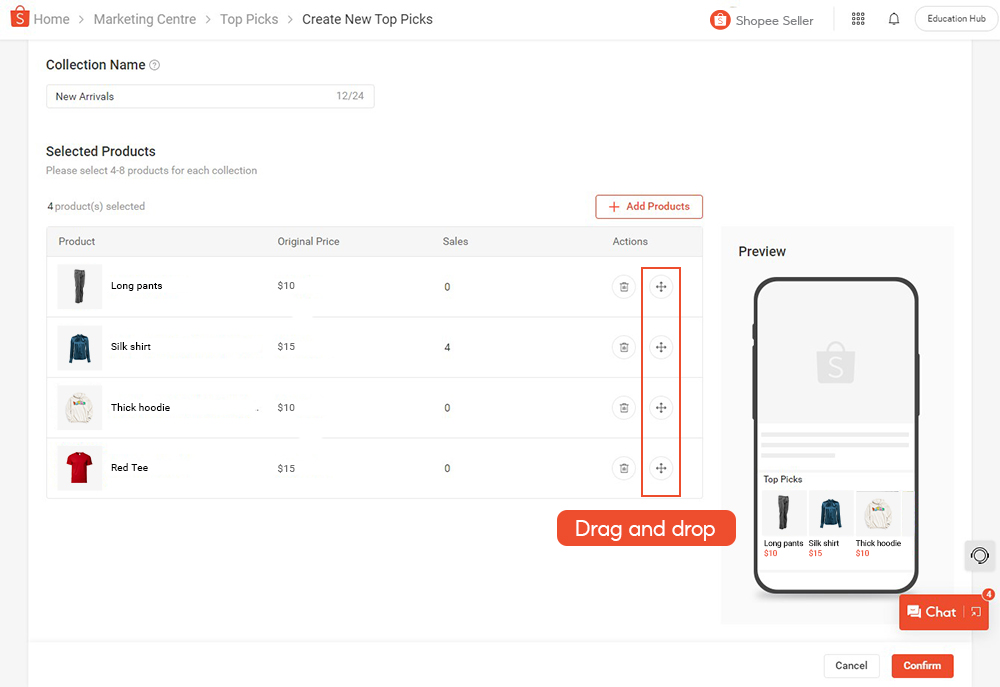The width and height of the screenshot is (1000, 687).
Task: Click the move handle for Long pants
Action: click(661, 287)
